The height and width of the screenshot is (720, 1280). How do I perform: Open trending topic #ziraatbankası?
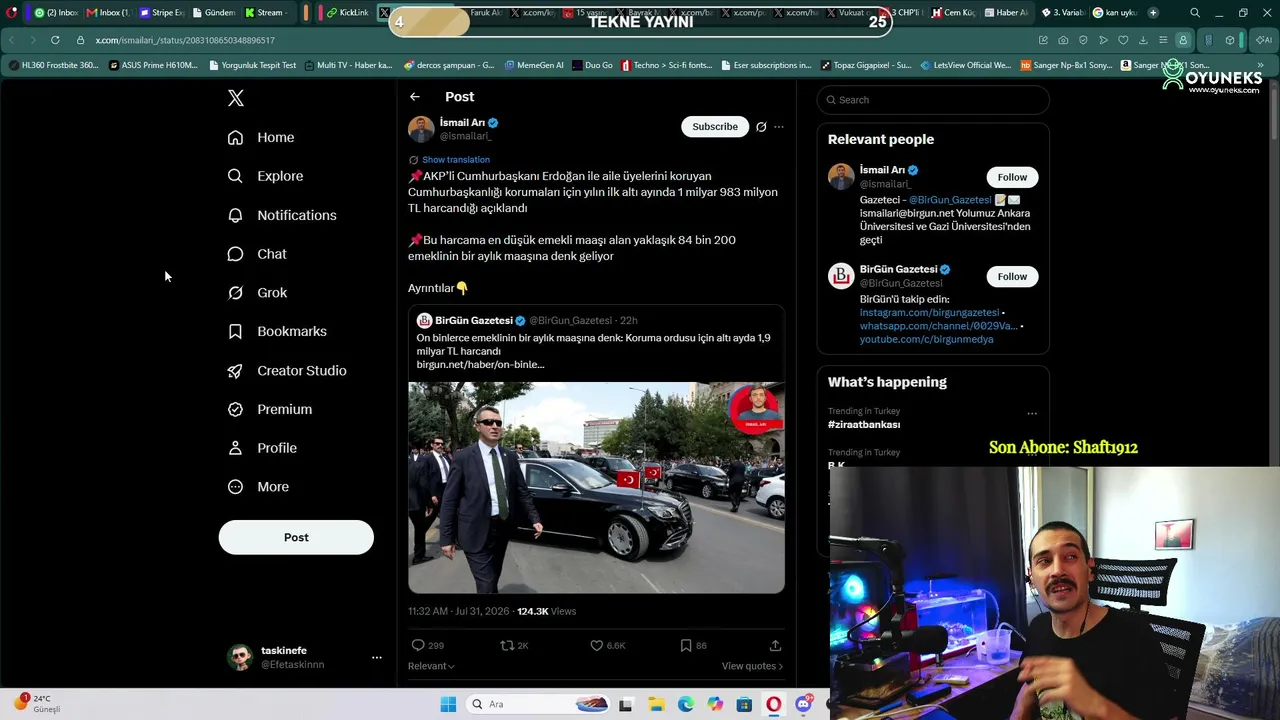pos(864,425)
